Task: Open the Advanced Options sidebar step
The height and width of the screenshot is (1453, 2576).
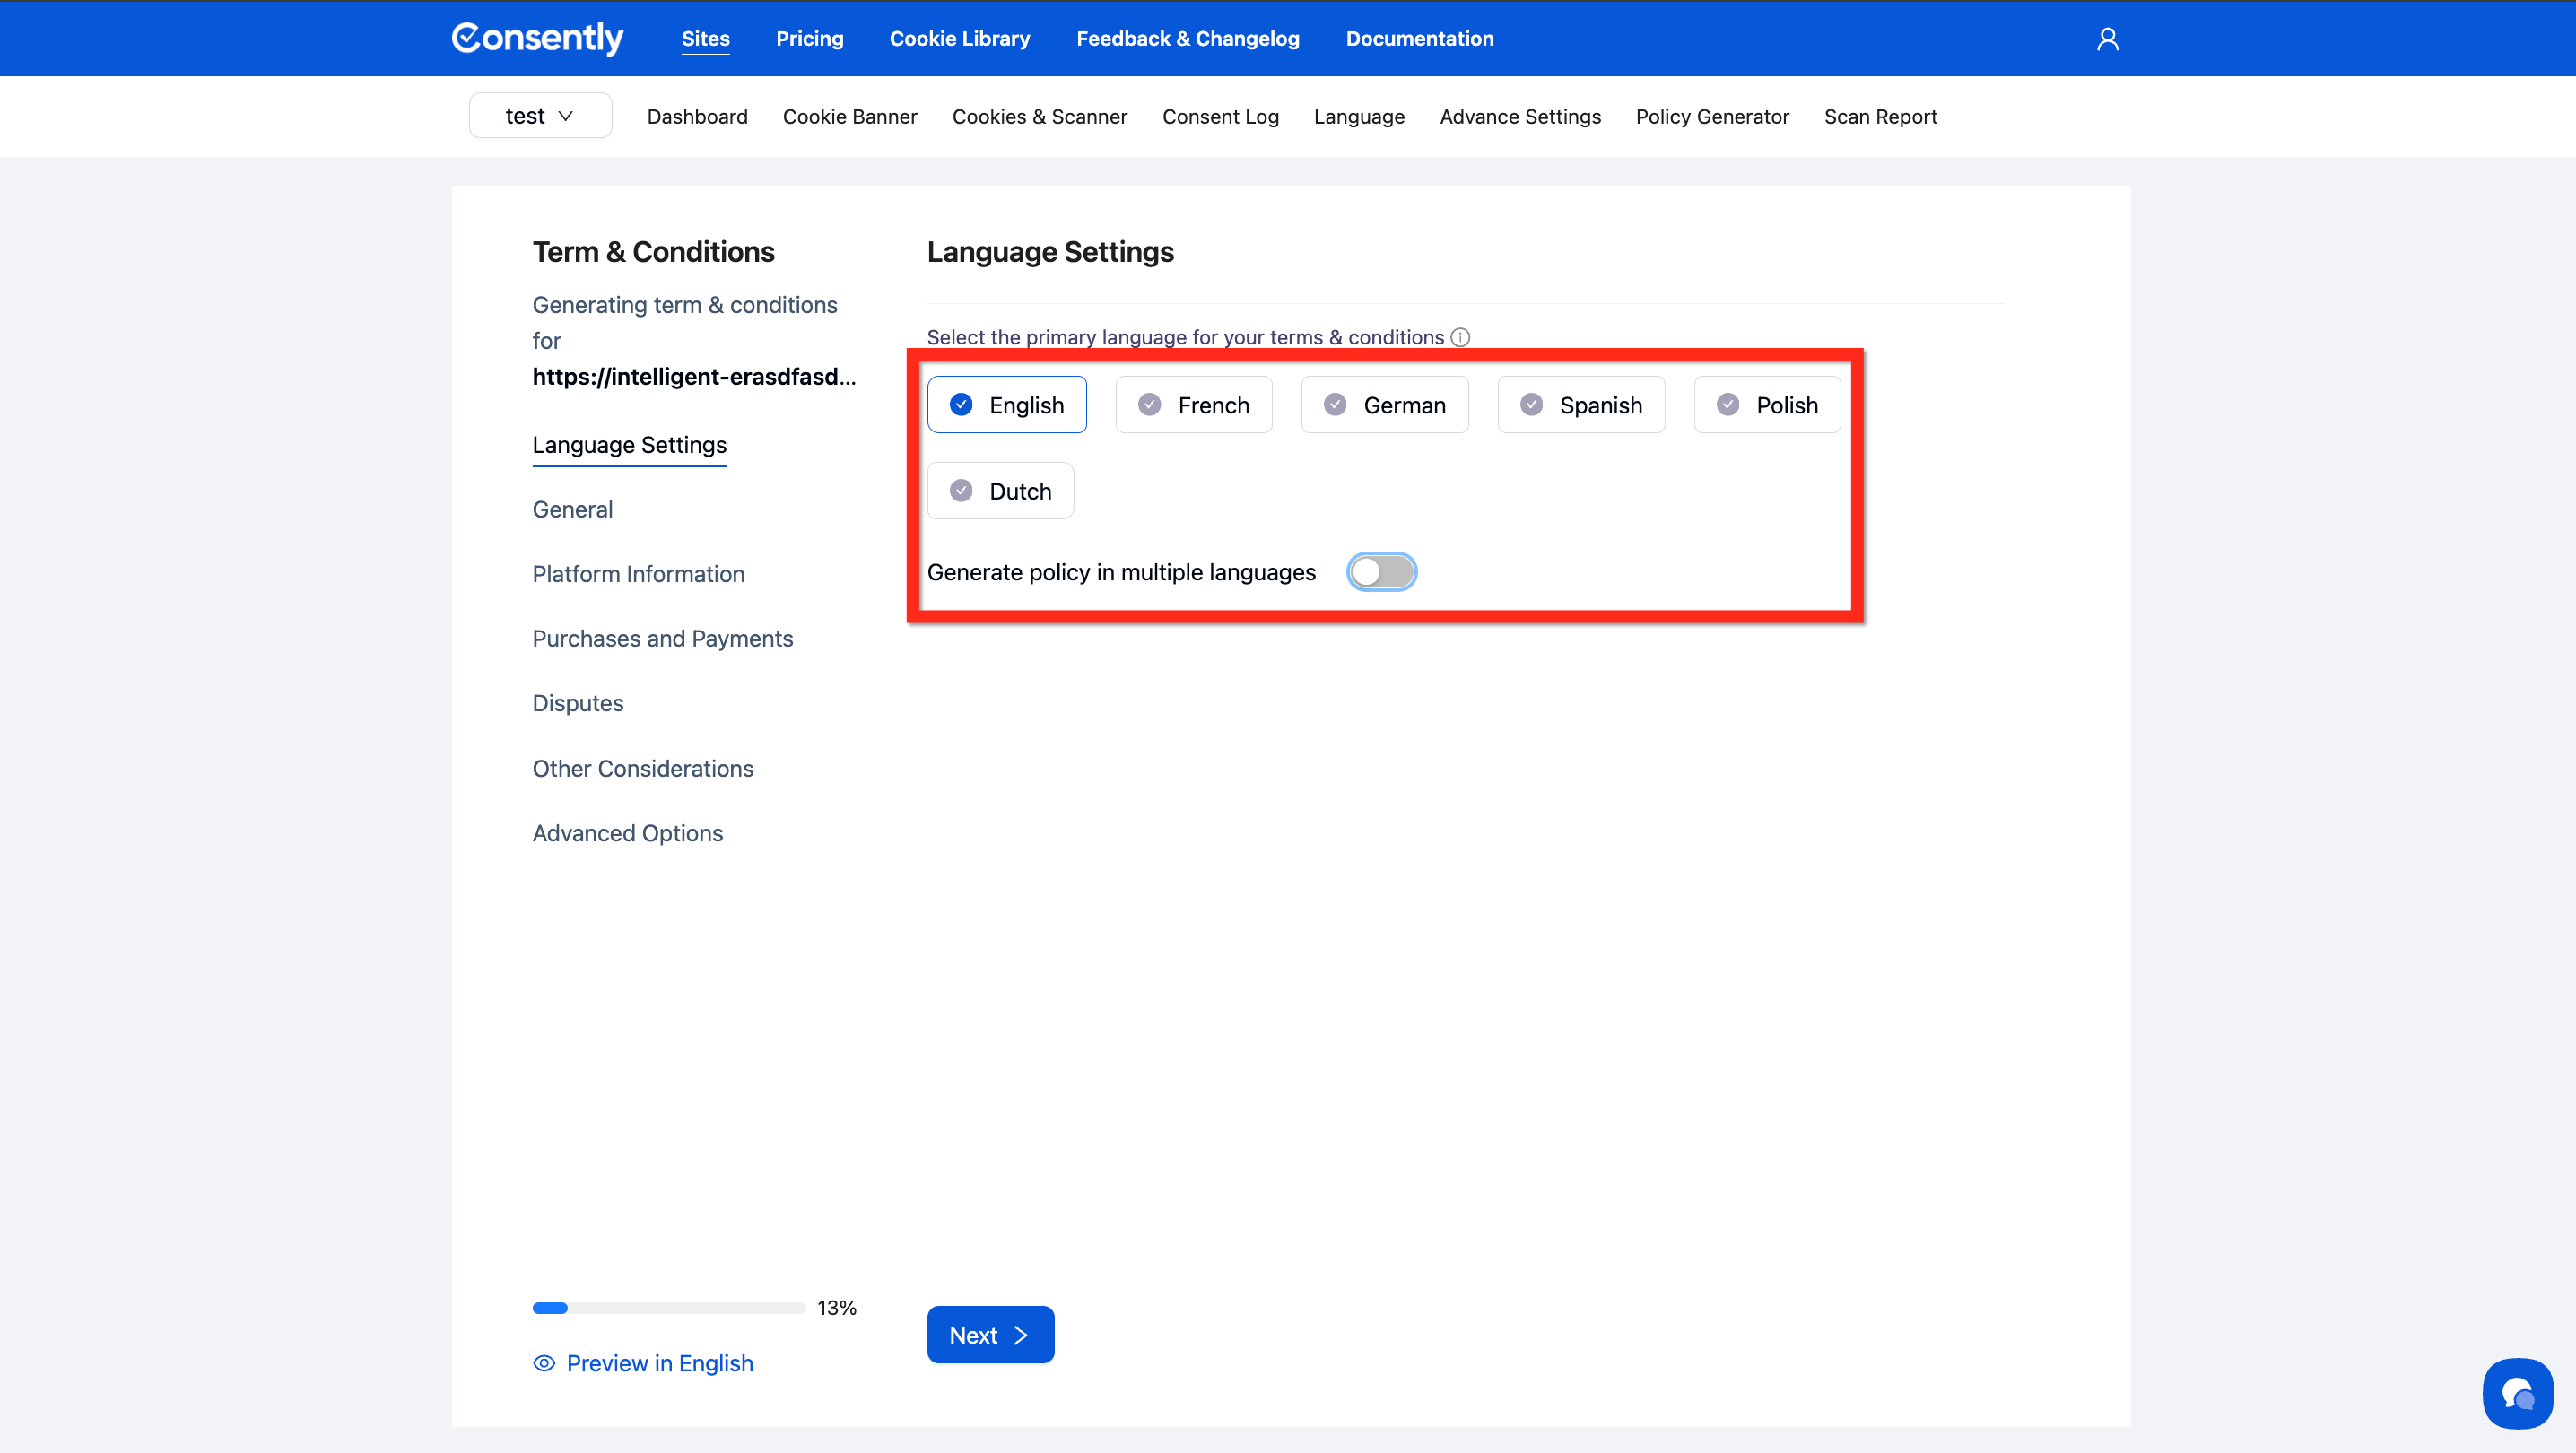Action: (627, 833)
